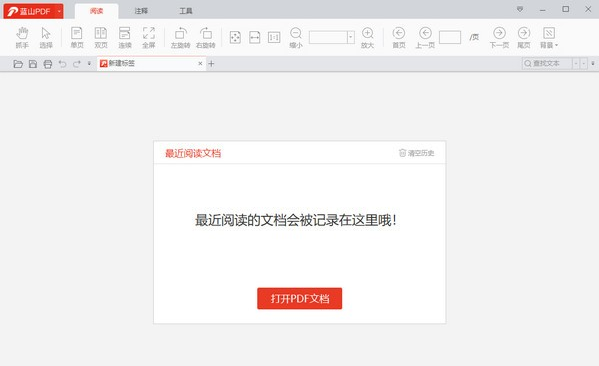
Task: Click first small arrow next to search box
Action: [576, 63]
